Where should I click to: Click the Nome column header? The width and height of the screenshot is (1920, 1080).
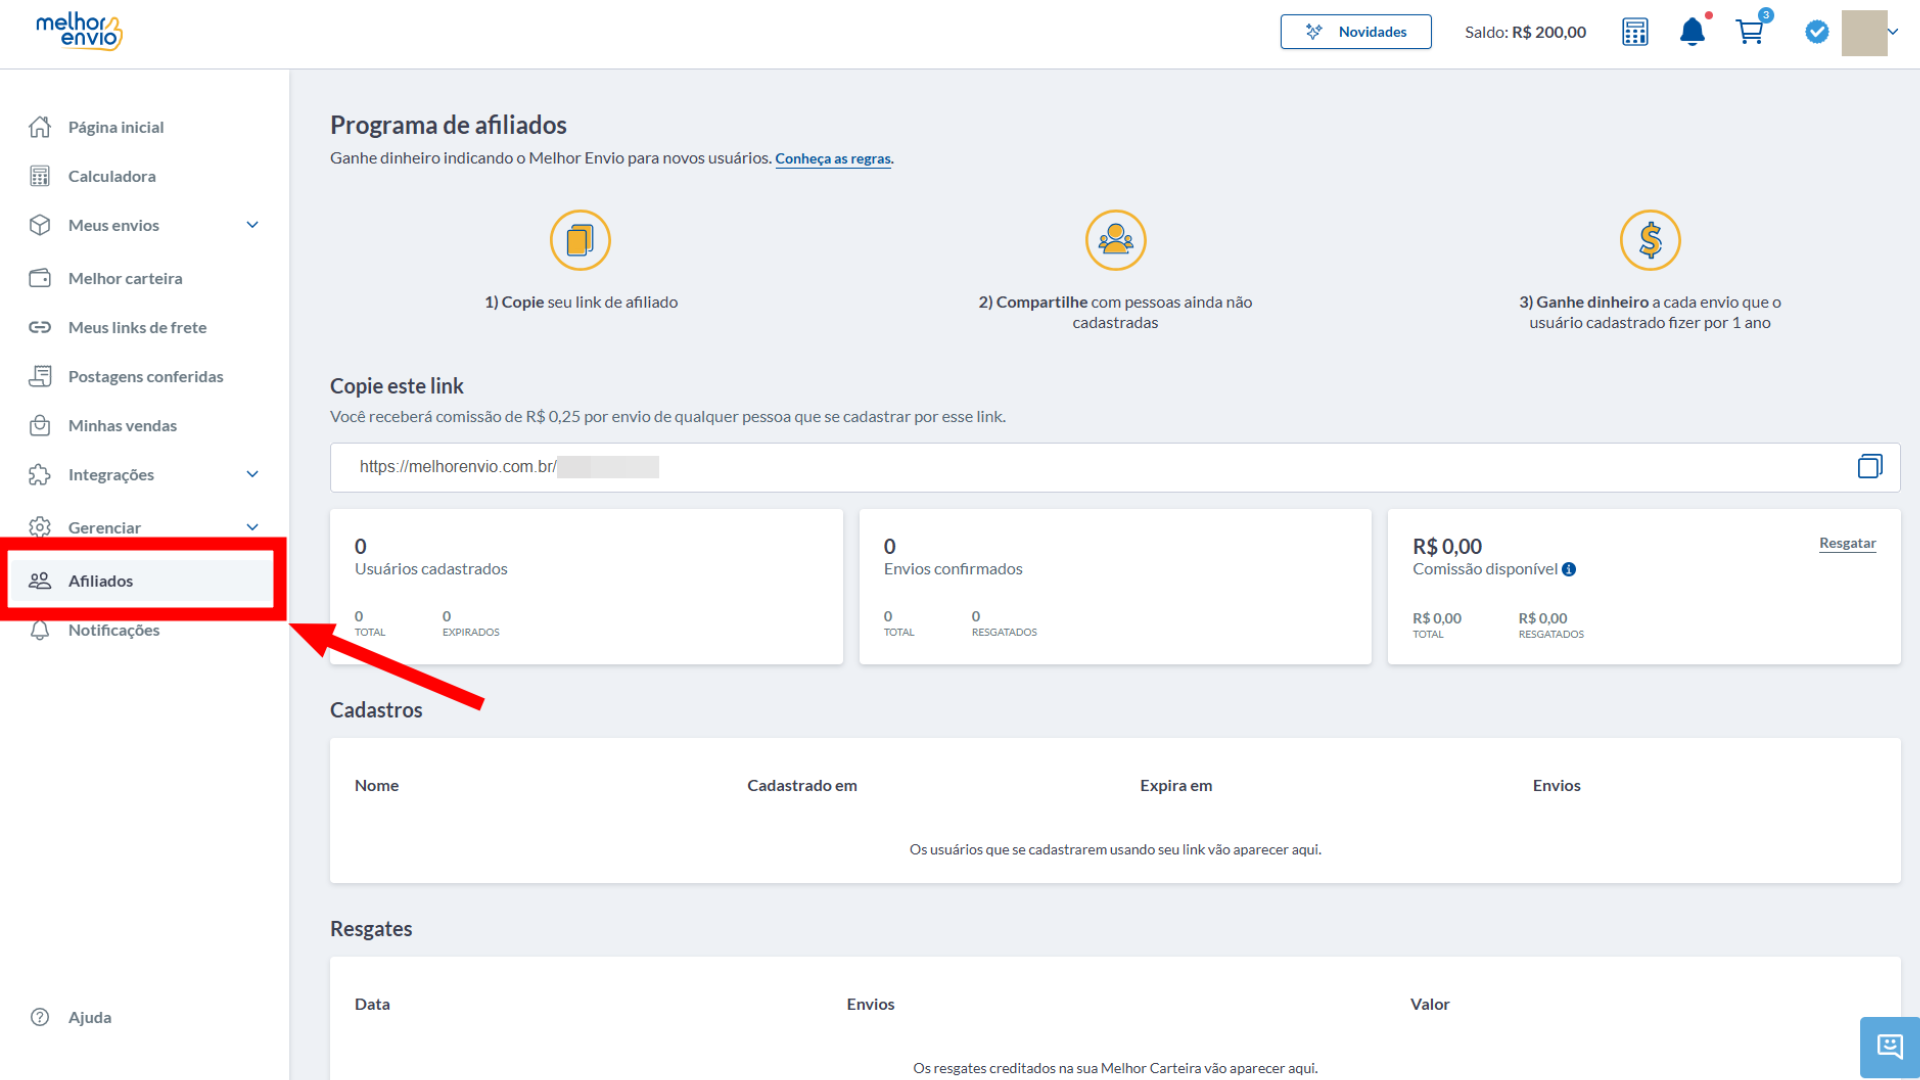click(376, 786)
